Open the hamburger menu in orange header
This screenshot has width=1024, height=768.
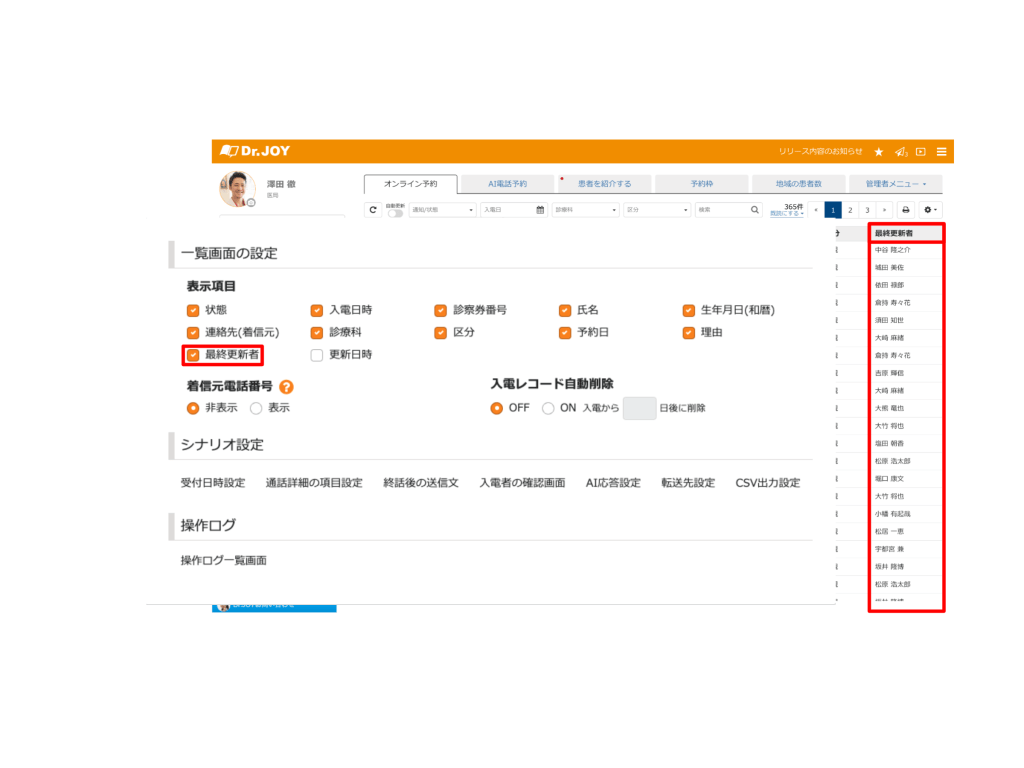tap(941, 152)
